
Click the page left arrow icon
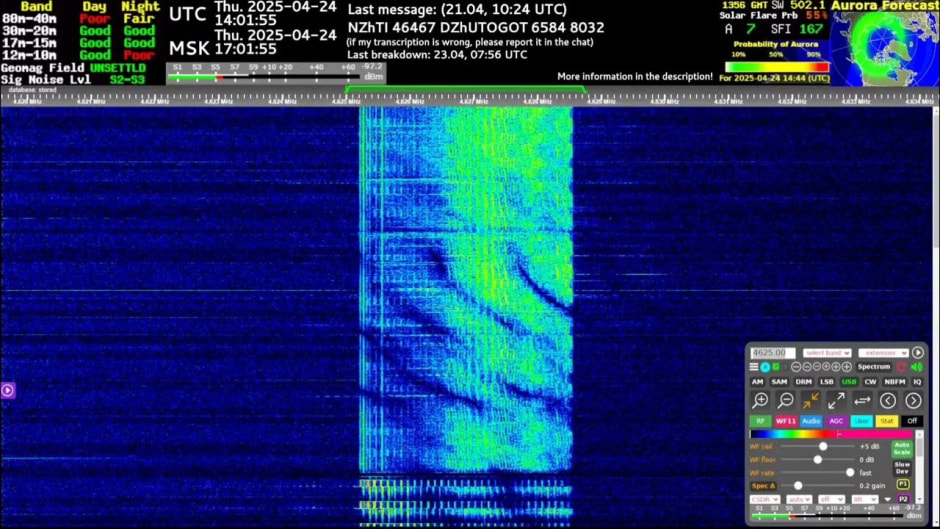(887, 401)
